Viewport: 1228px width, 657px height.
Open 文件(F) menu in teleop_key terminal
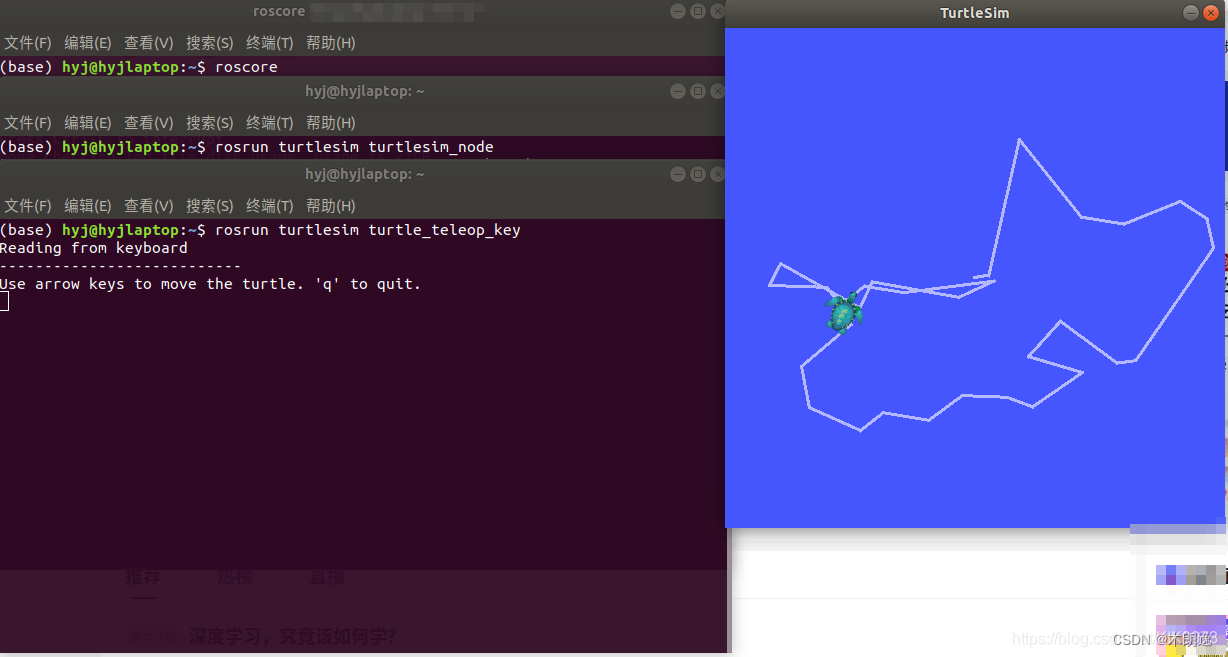(x=28, y=206)
